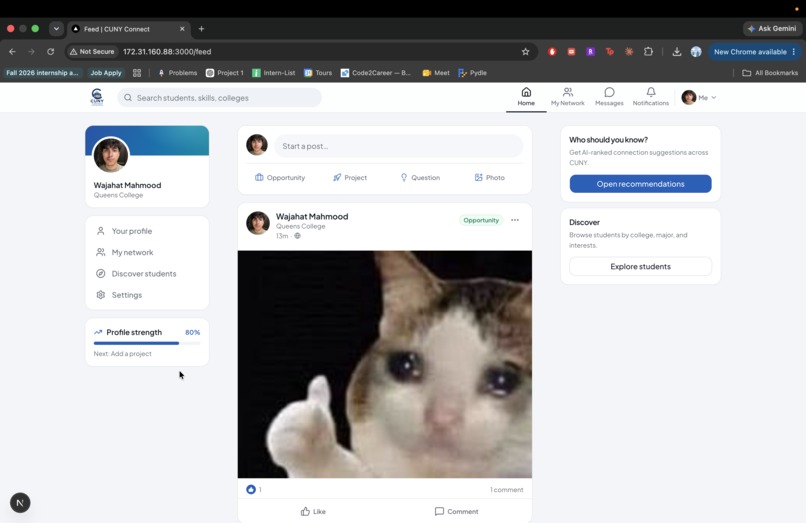This screenshot has width=806, height=523.
Task: Open the Intern-List bookmark
Action: coord(273,73)
